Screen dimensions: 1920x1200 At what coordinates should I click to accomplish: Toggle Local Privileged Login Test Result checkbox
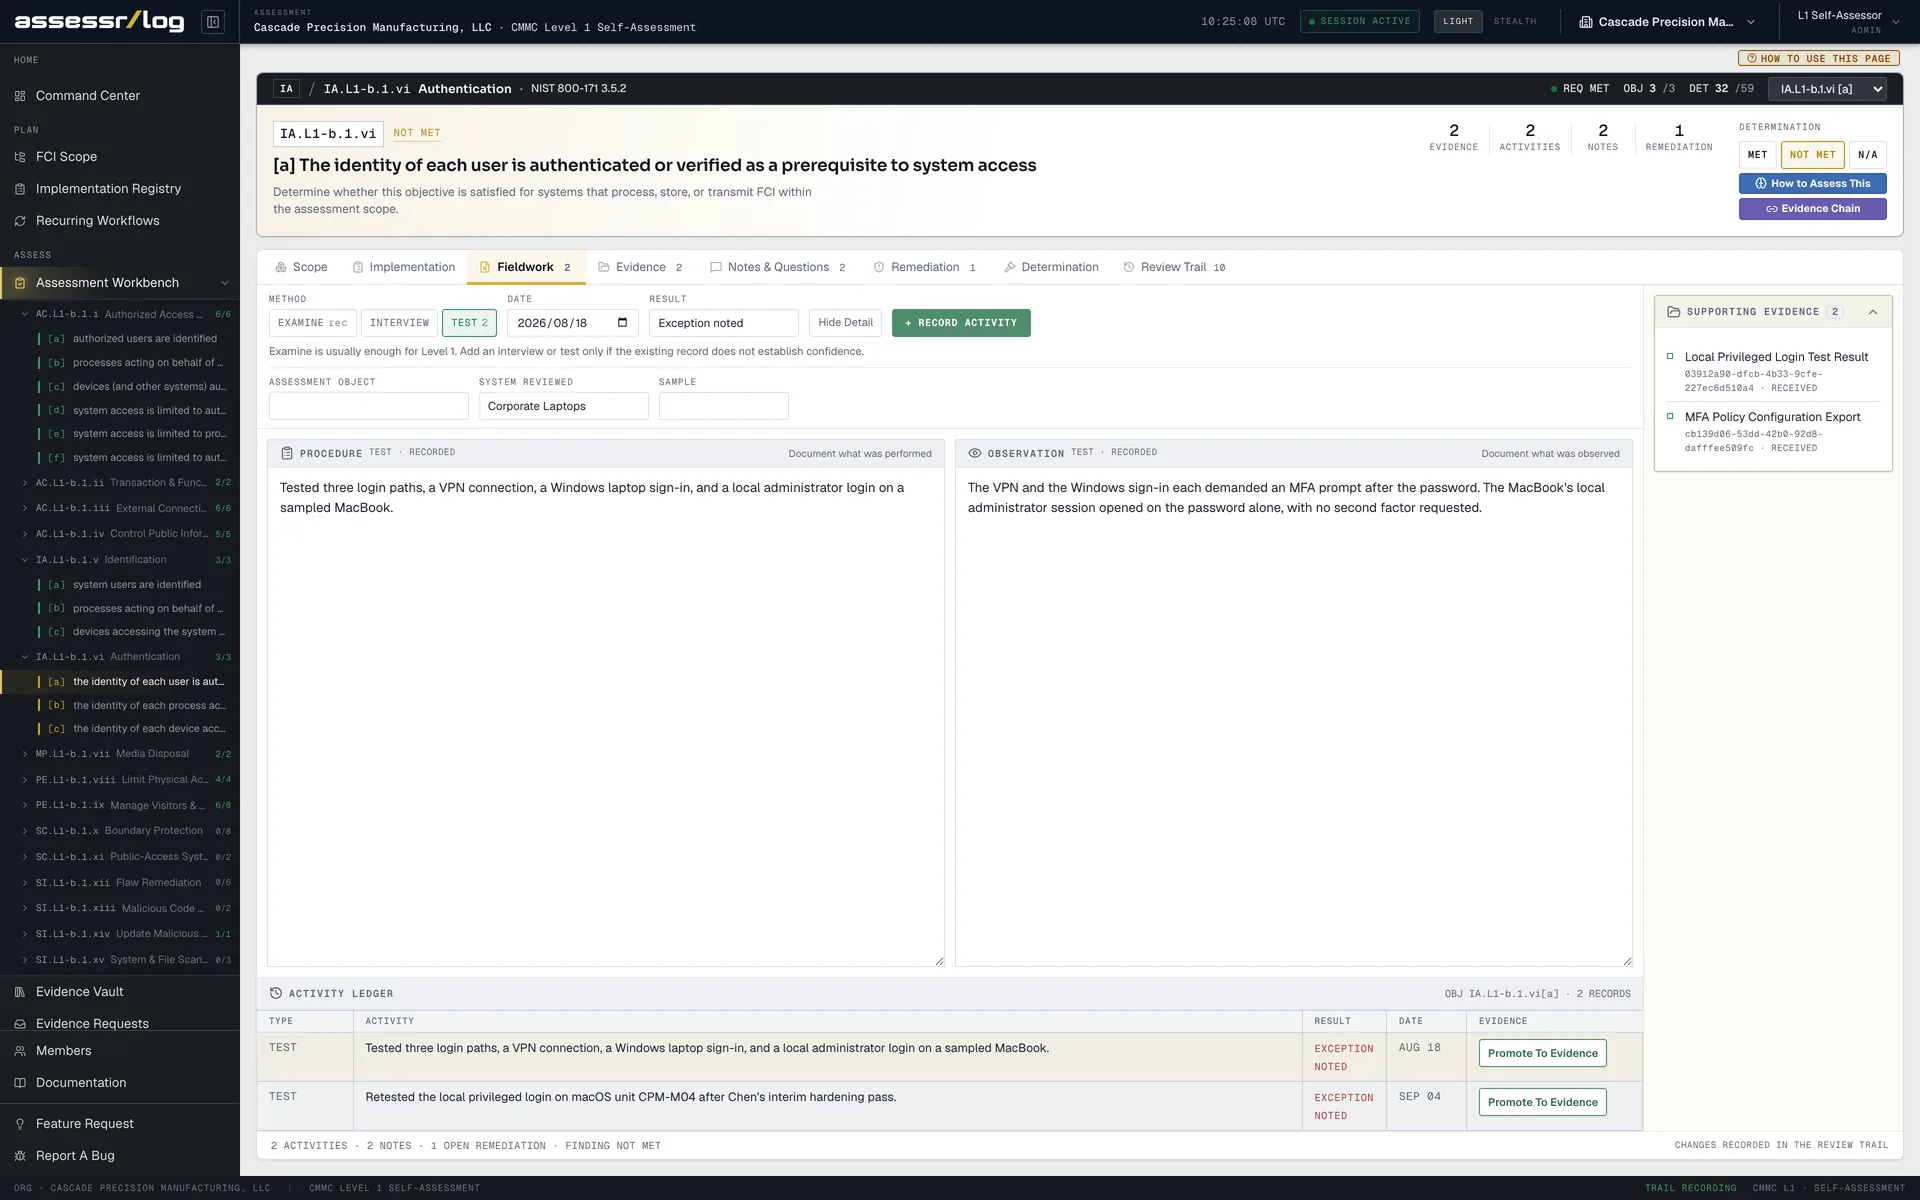(x=1670, y=356)
